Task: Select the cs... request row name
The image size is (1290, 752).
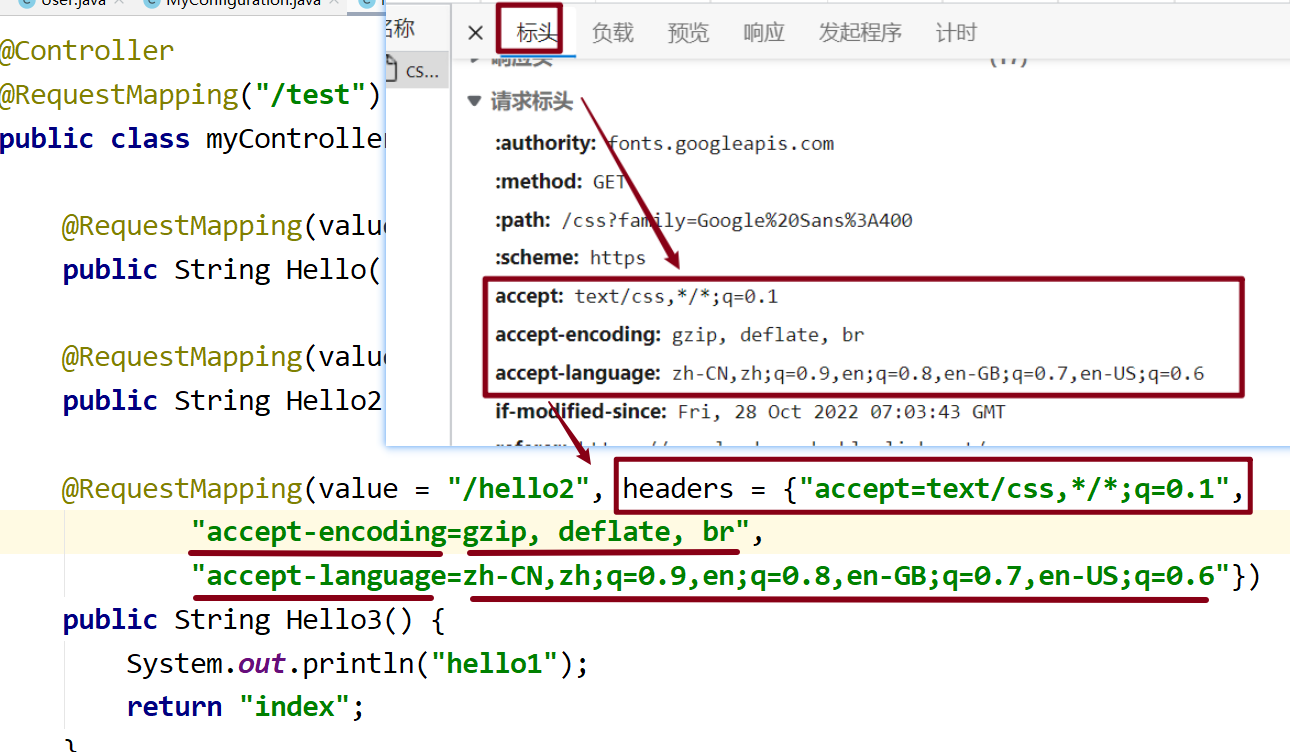Action: [x=422, y=71]
